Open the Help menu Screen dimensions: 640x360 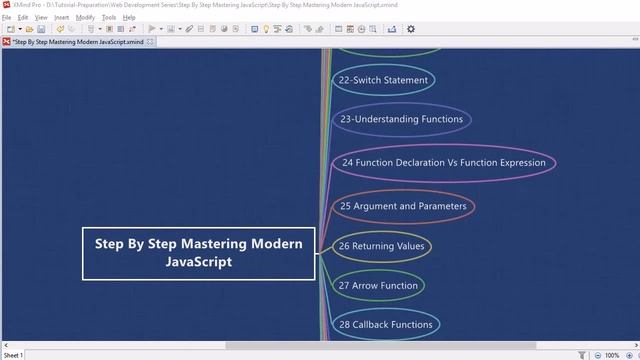129,18
